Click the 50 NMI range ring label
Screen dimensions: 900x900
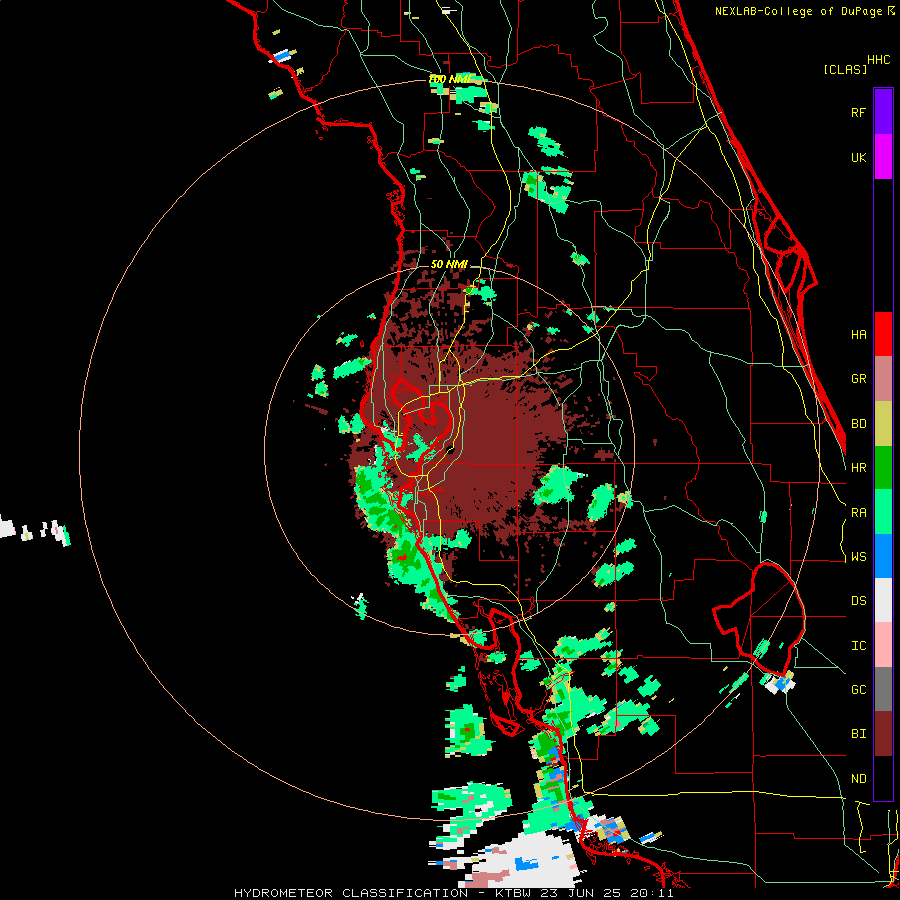[449, 264]
